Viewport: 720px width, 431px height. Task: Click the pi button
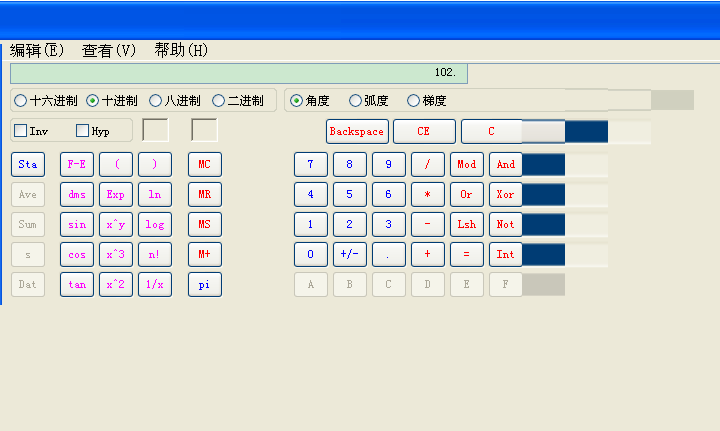[205, 285]
